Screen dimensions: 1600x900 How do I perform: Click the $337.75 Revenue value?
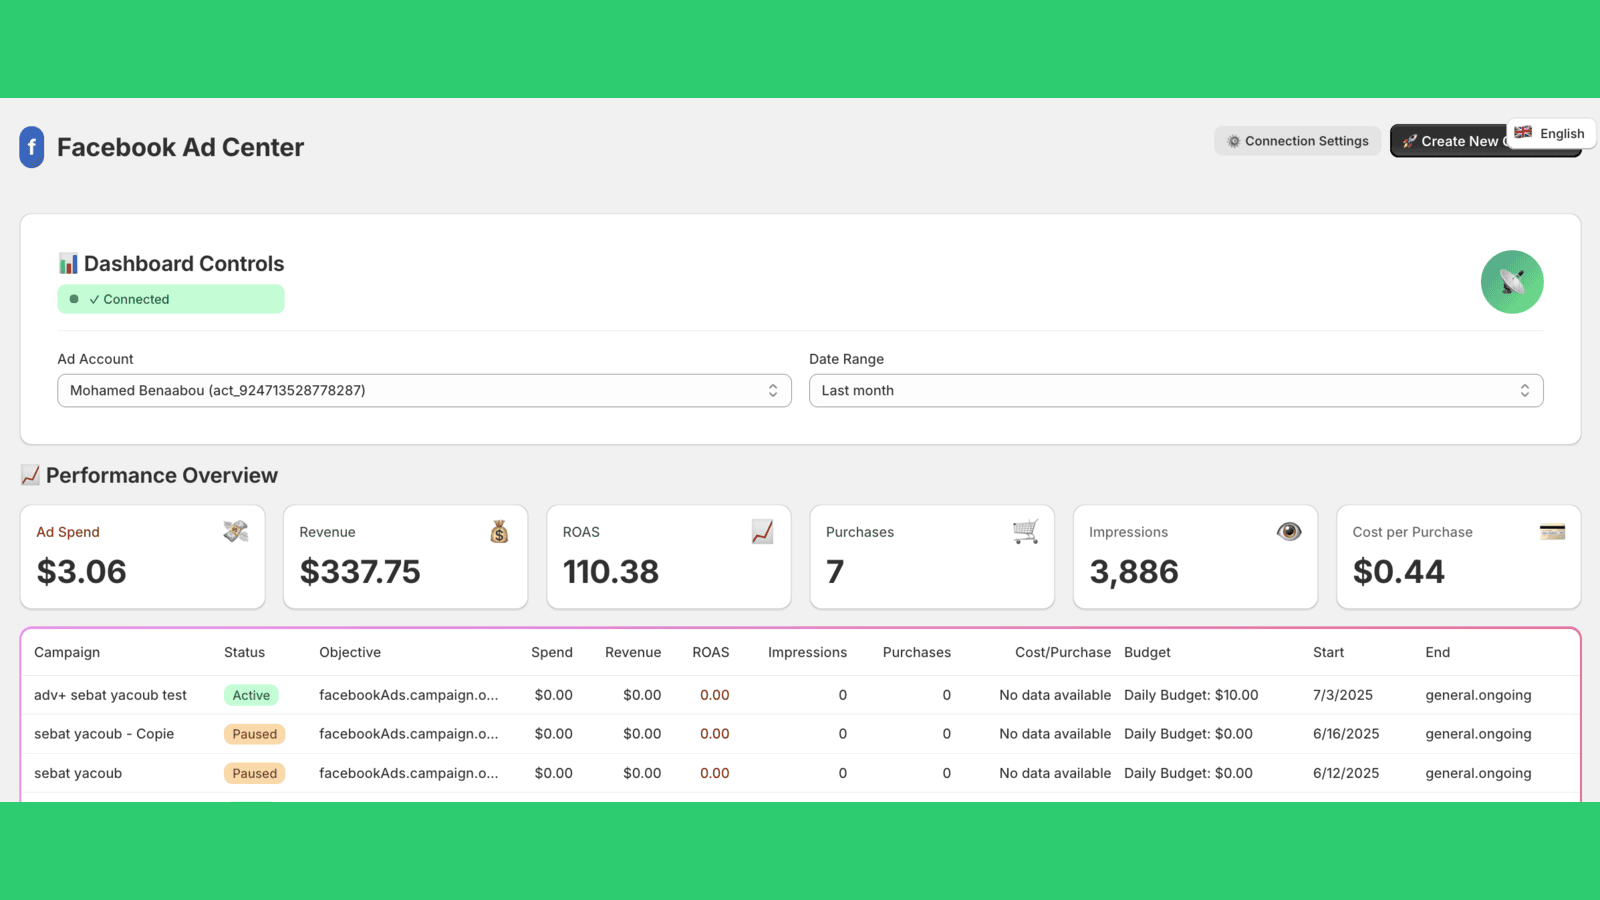pos(360,572)
